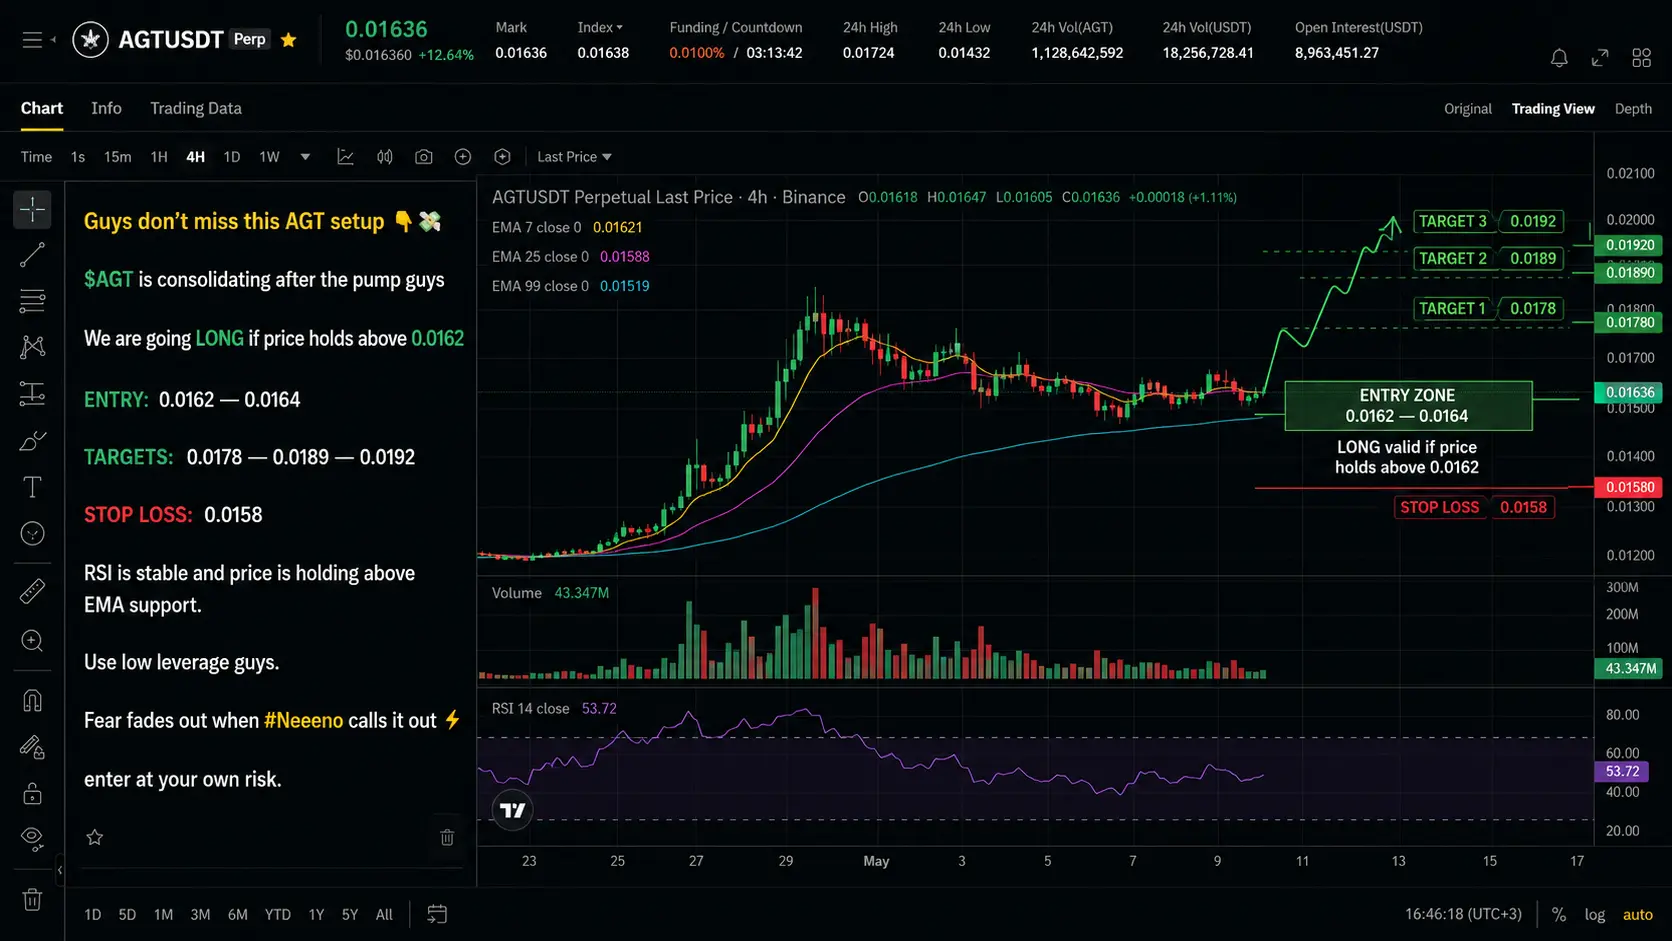The width and height of the screenshot is (1672, 941).
Task: Click the TradingView logo on the chart
Action: (x=513, y=810)
